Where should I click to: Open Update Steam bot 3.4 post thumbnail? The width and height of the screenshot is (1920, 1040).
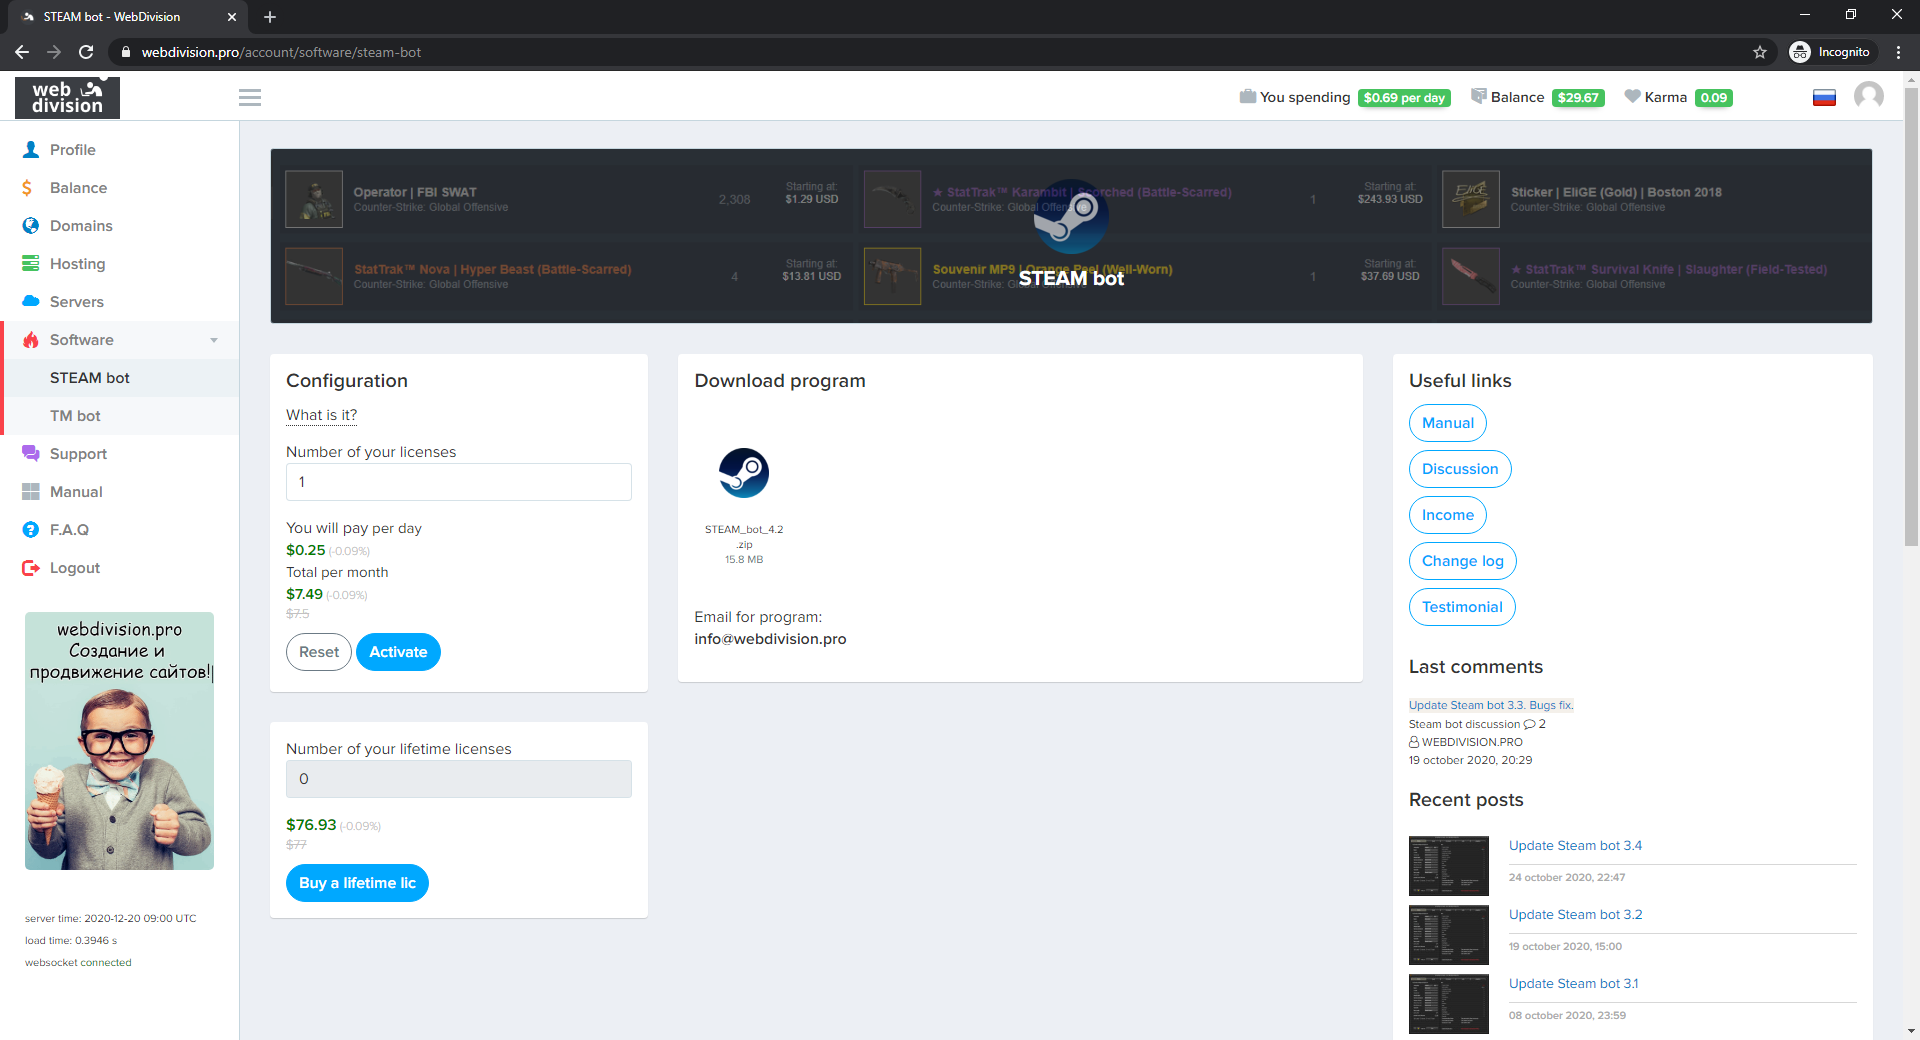click(x=1448, y=866)
